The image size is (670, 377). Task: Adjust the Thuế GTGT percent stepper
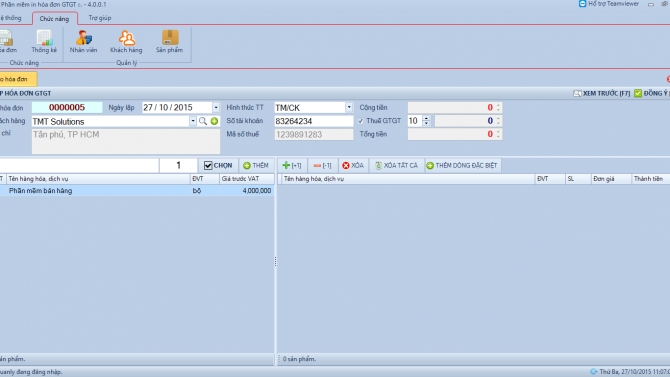(426, 121)
